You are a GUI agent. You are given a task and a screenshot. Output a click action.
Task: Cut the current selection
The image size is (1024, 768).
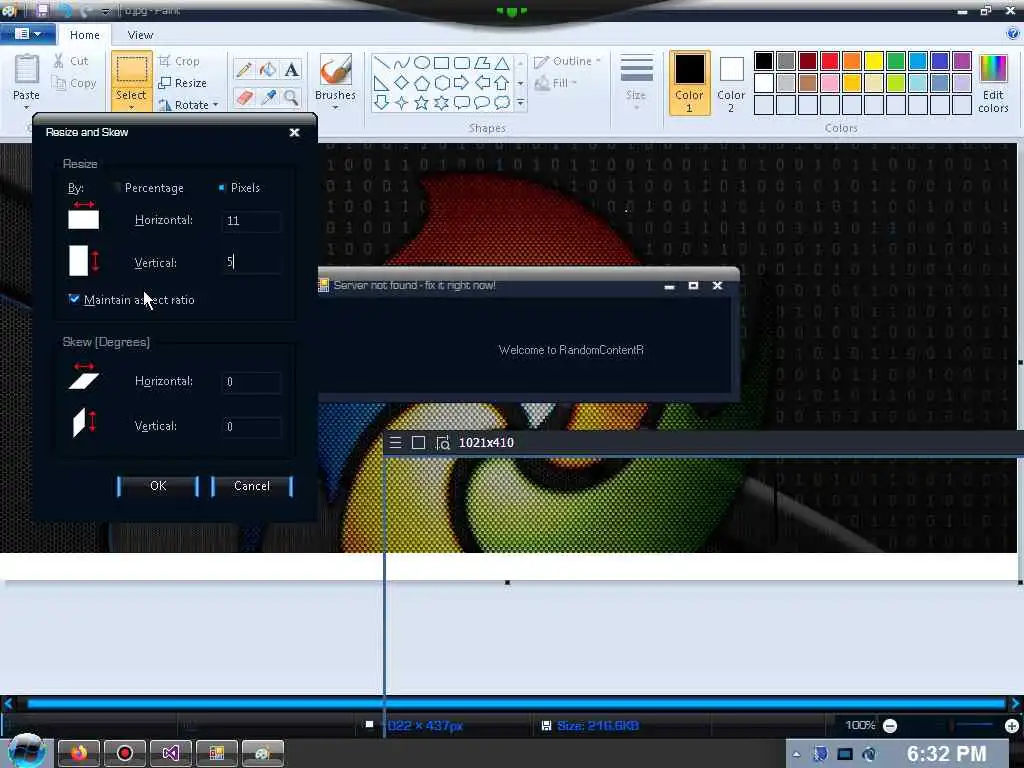(x=71, y=61)
